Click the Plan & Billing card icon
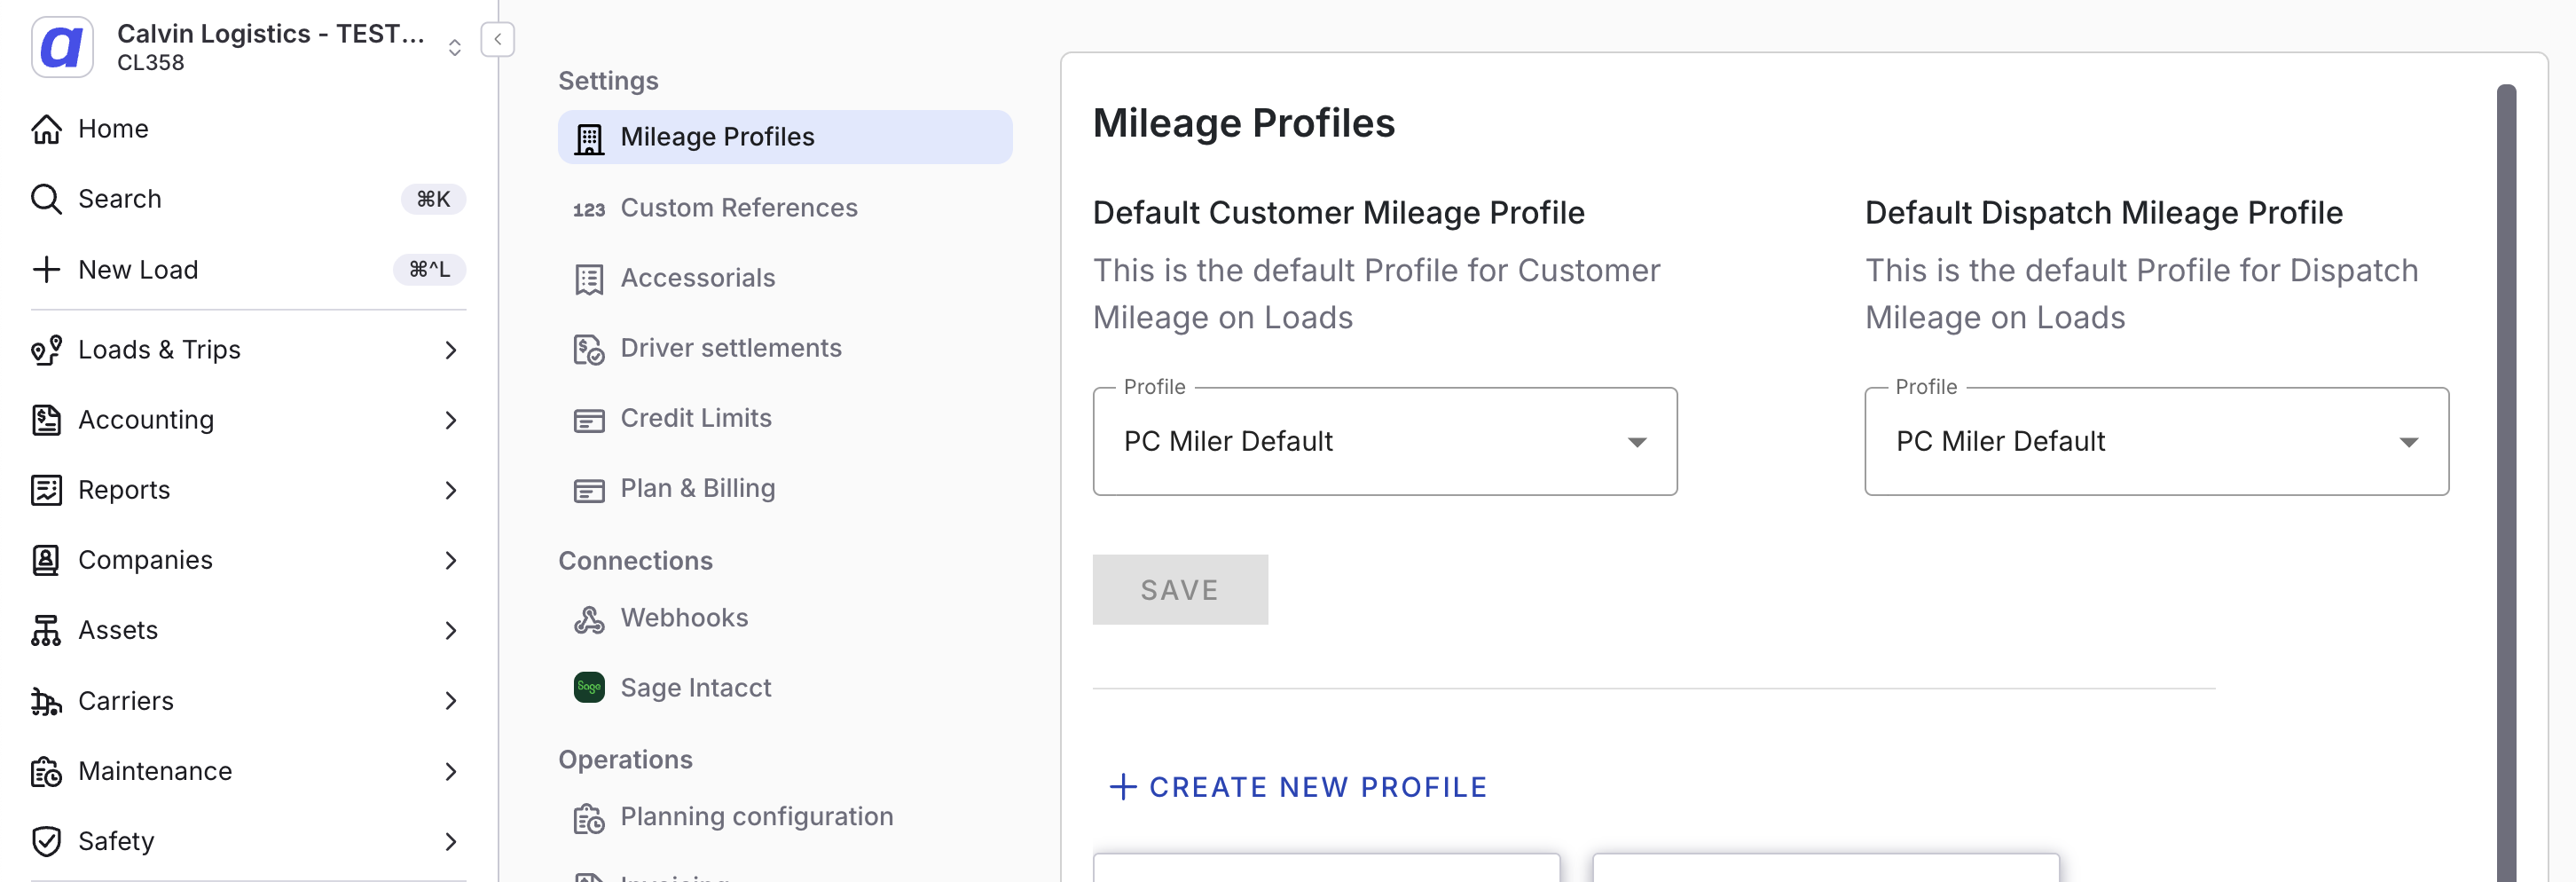The height and width of the screenshot is (882, 2576). pyautogui.click(x=589, y=490)
